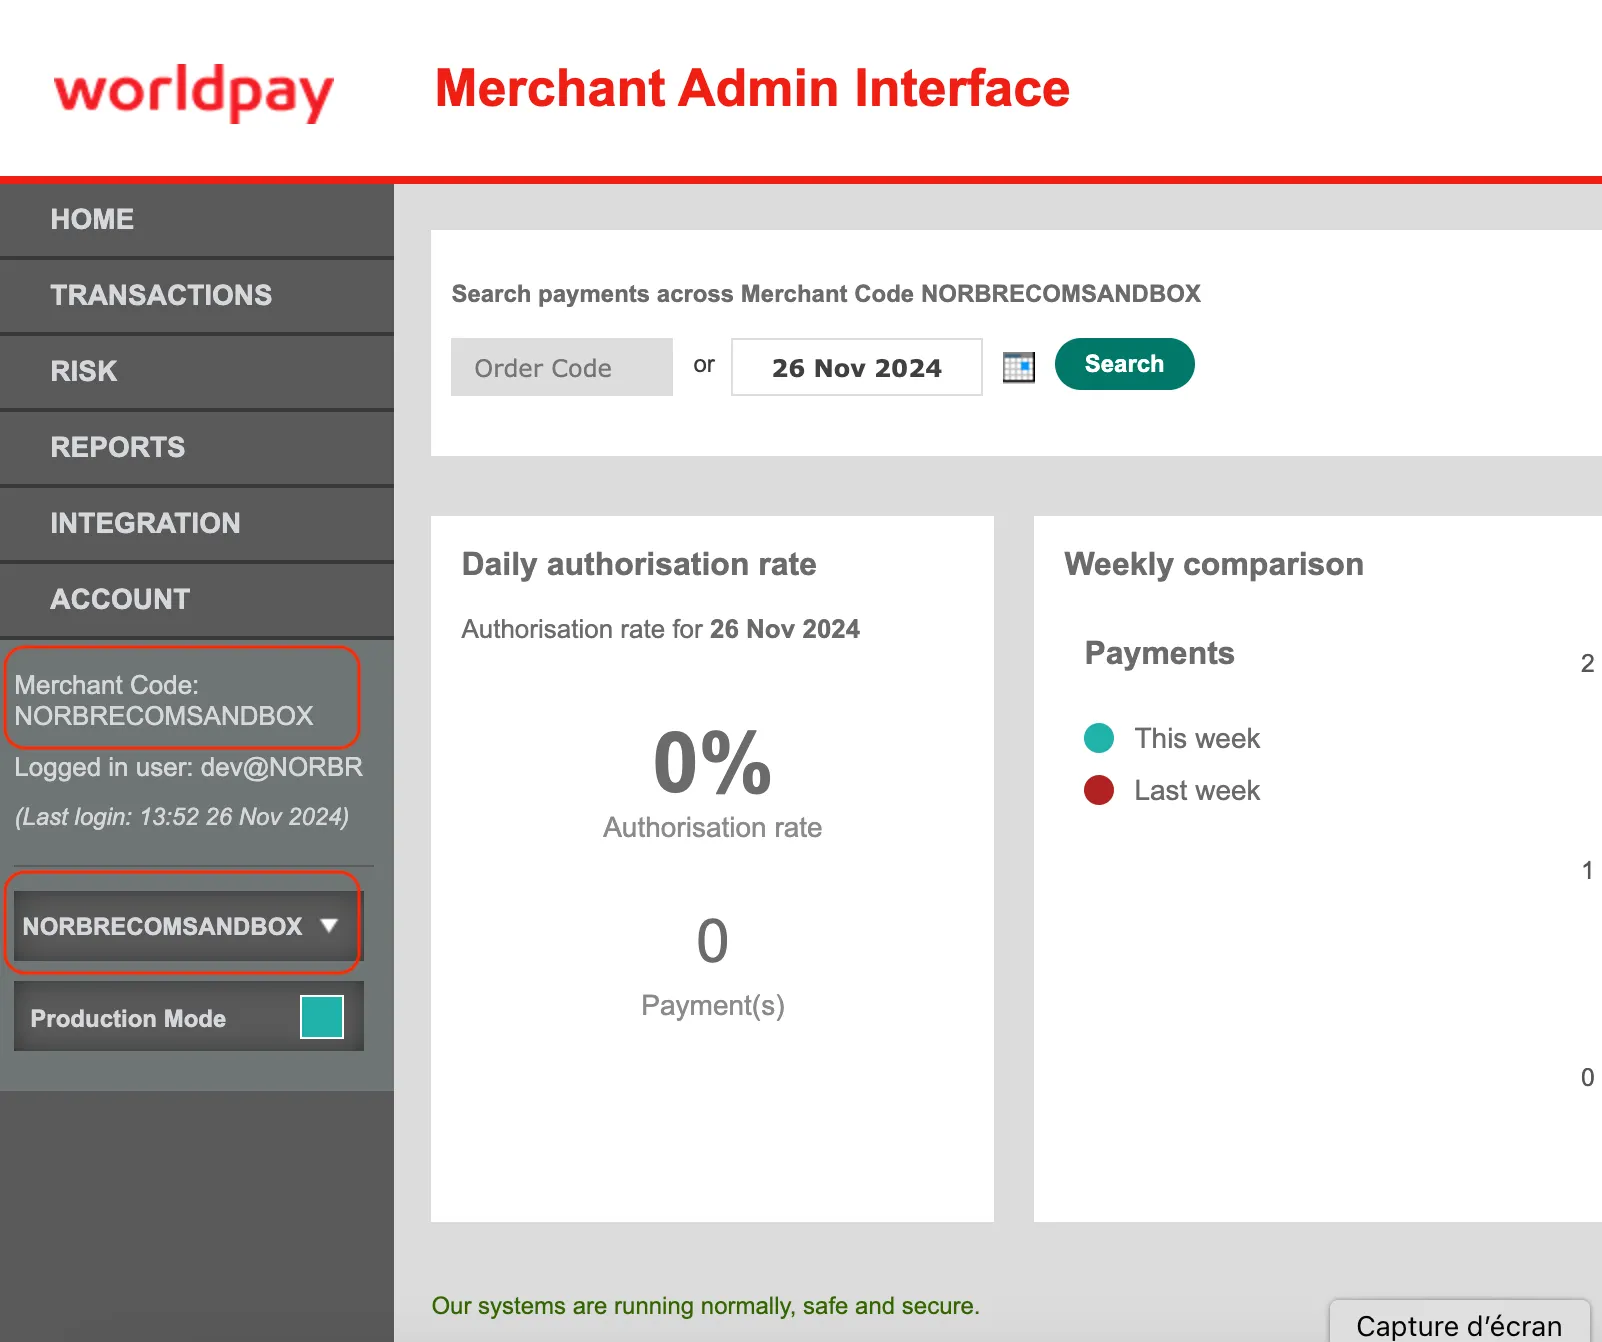Click the Merchant Admin Interface title
The height and width of the screenshot is (1342, 1602).
(x=752, y=88)
